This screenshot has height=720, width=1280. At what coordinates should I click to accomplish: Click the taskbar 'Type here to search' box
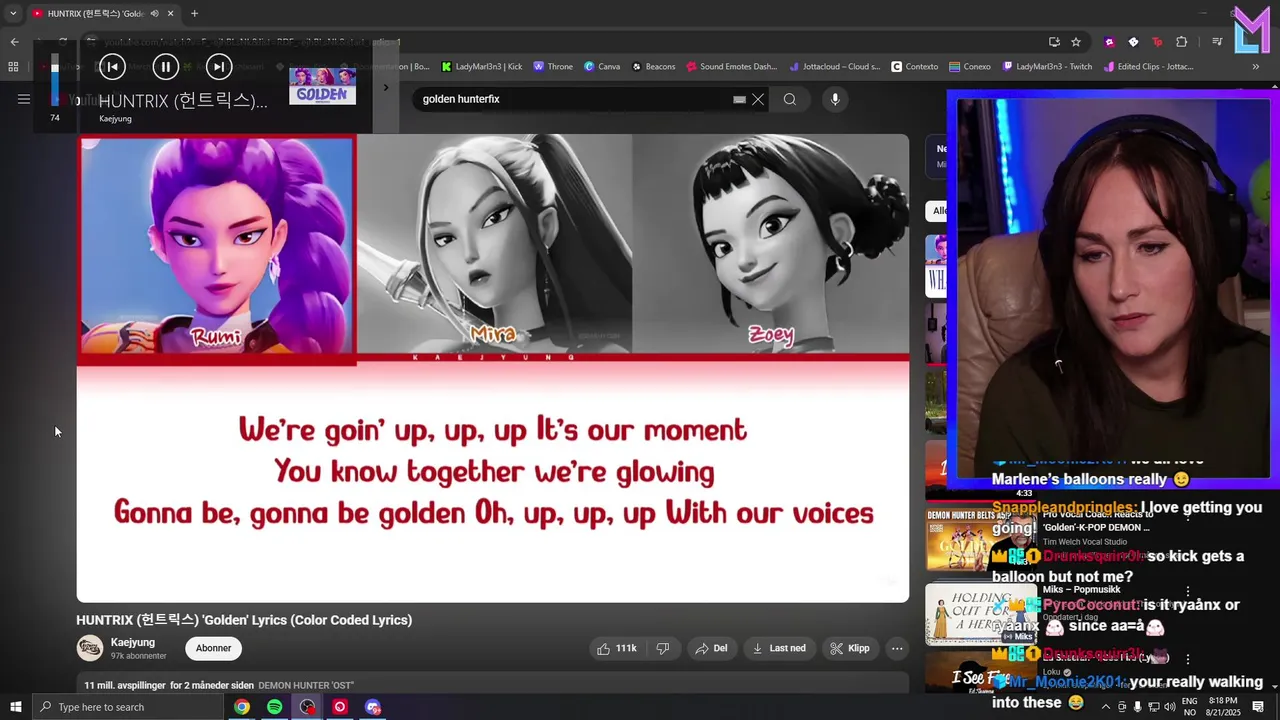[127, 707]
